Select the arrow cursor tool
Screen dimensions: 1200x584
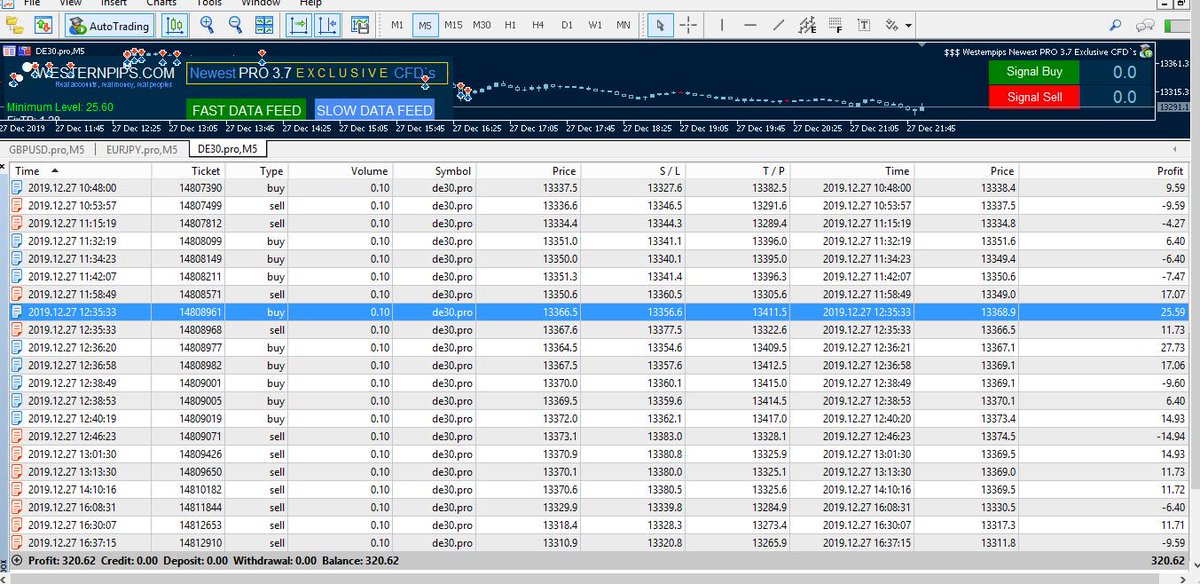click(x=659, y=25)
